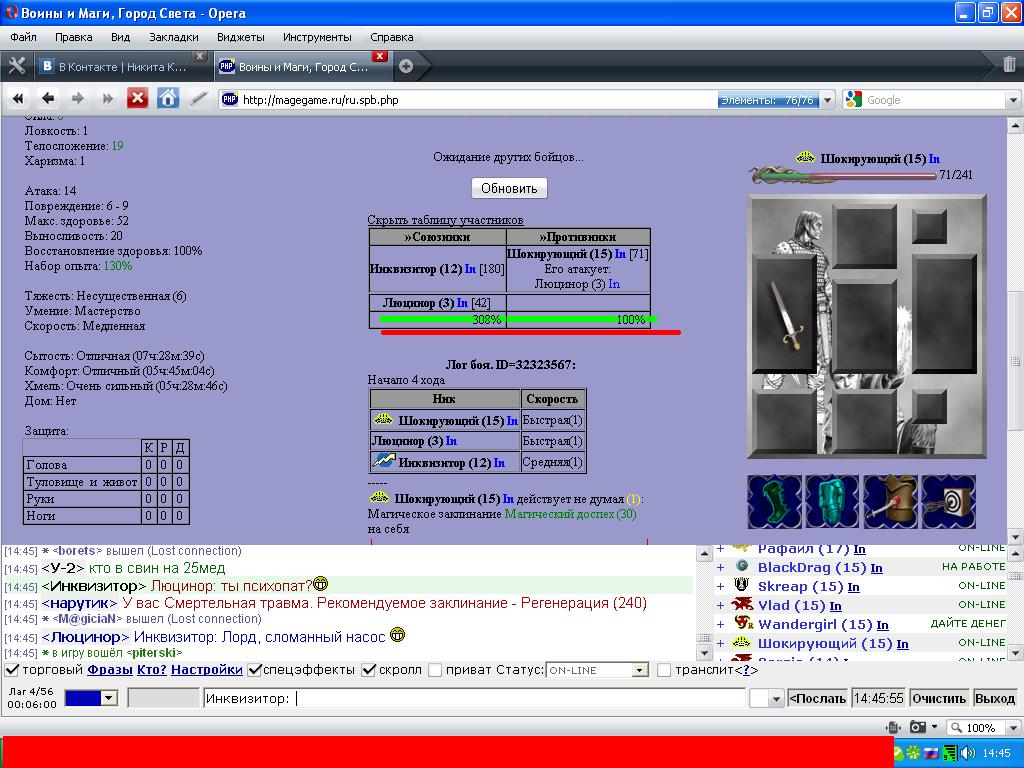The image size is (1024, 768).
Task: Select the green boot spell icon
Action: pos(775,502)
